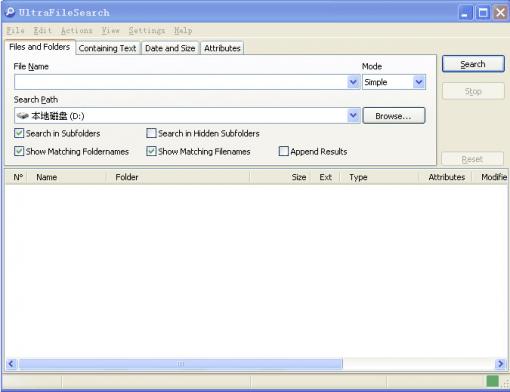Switch to Files and Folders tab
Viewport: 510px width, 392px height.
coord(40,47)
